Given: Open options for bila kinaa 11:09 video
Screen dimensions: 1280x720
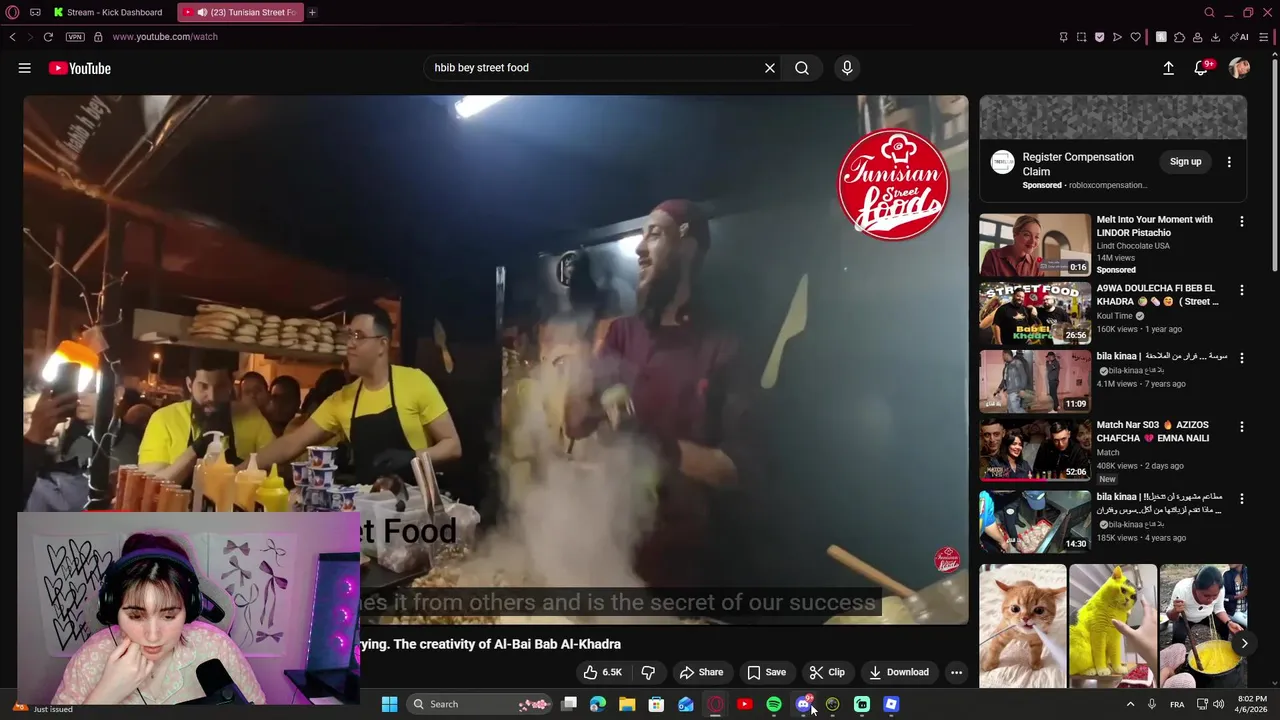Looking at the screenshot, I should pyautogui.click(x=1242, y=358).
